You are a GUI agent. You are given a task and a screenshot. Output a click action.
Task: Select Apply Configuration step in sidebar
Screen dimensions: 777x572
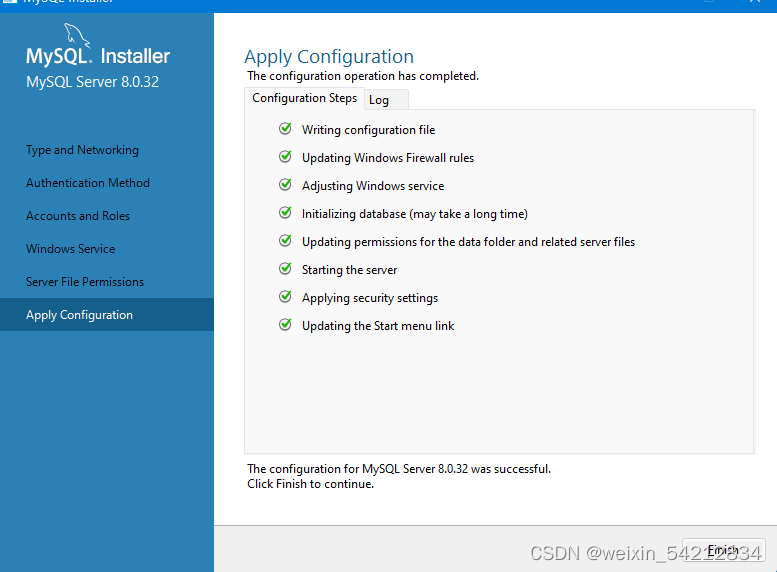[x=107, y=315]
